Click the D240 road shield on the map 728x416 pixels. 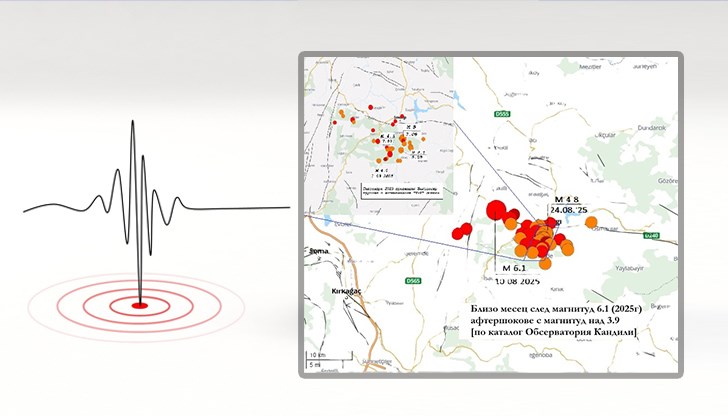click(651, 236)
